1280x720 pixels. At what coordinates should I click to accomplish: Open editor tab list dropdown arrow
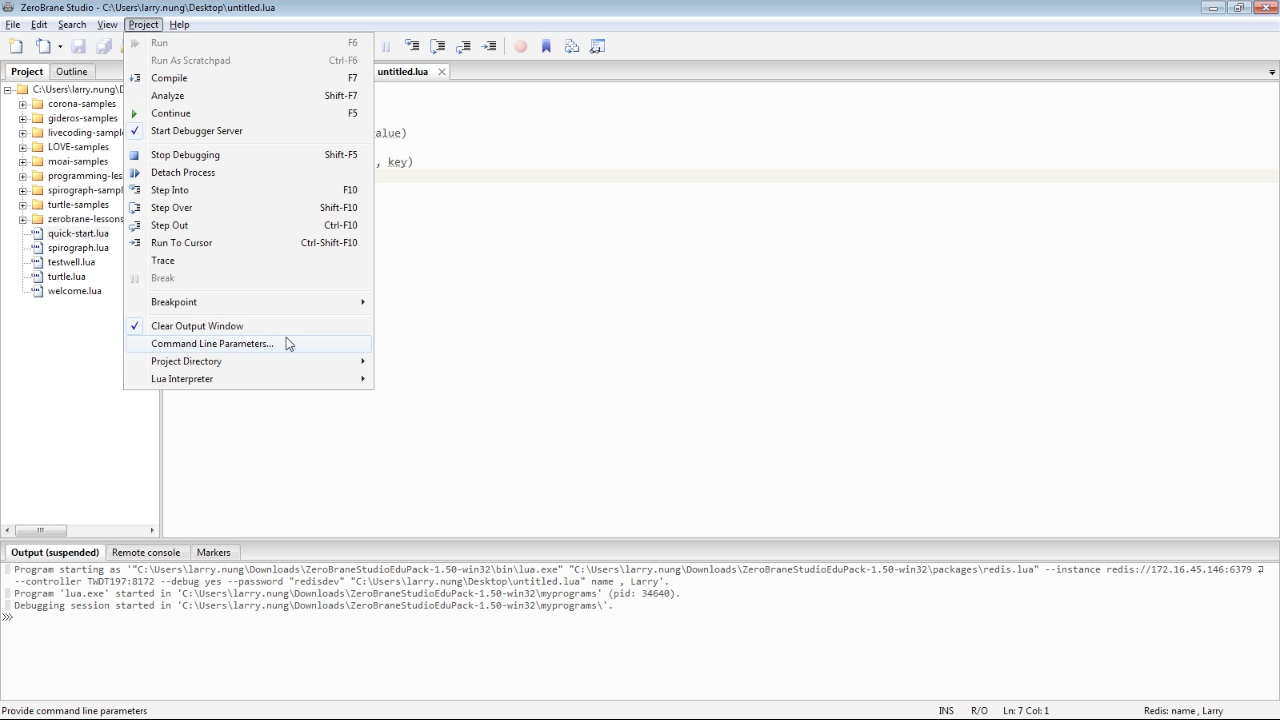(x=1272, y=72)
